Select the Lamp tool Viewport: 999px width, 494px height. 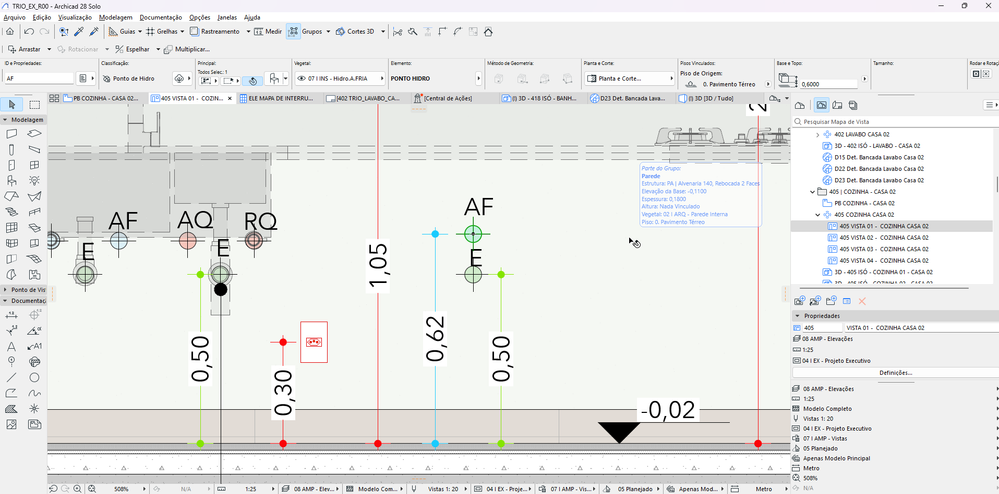pos(35,180)
